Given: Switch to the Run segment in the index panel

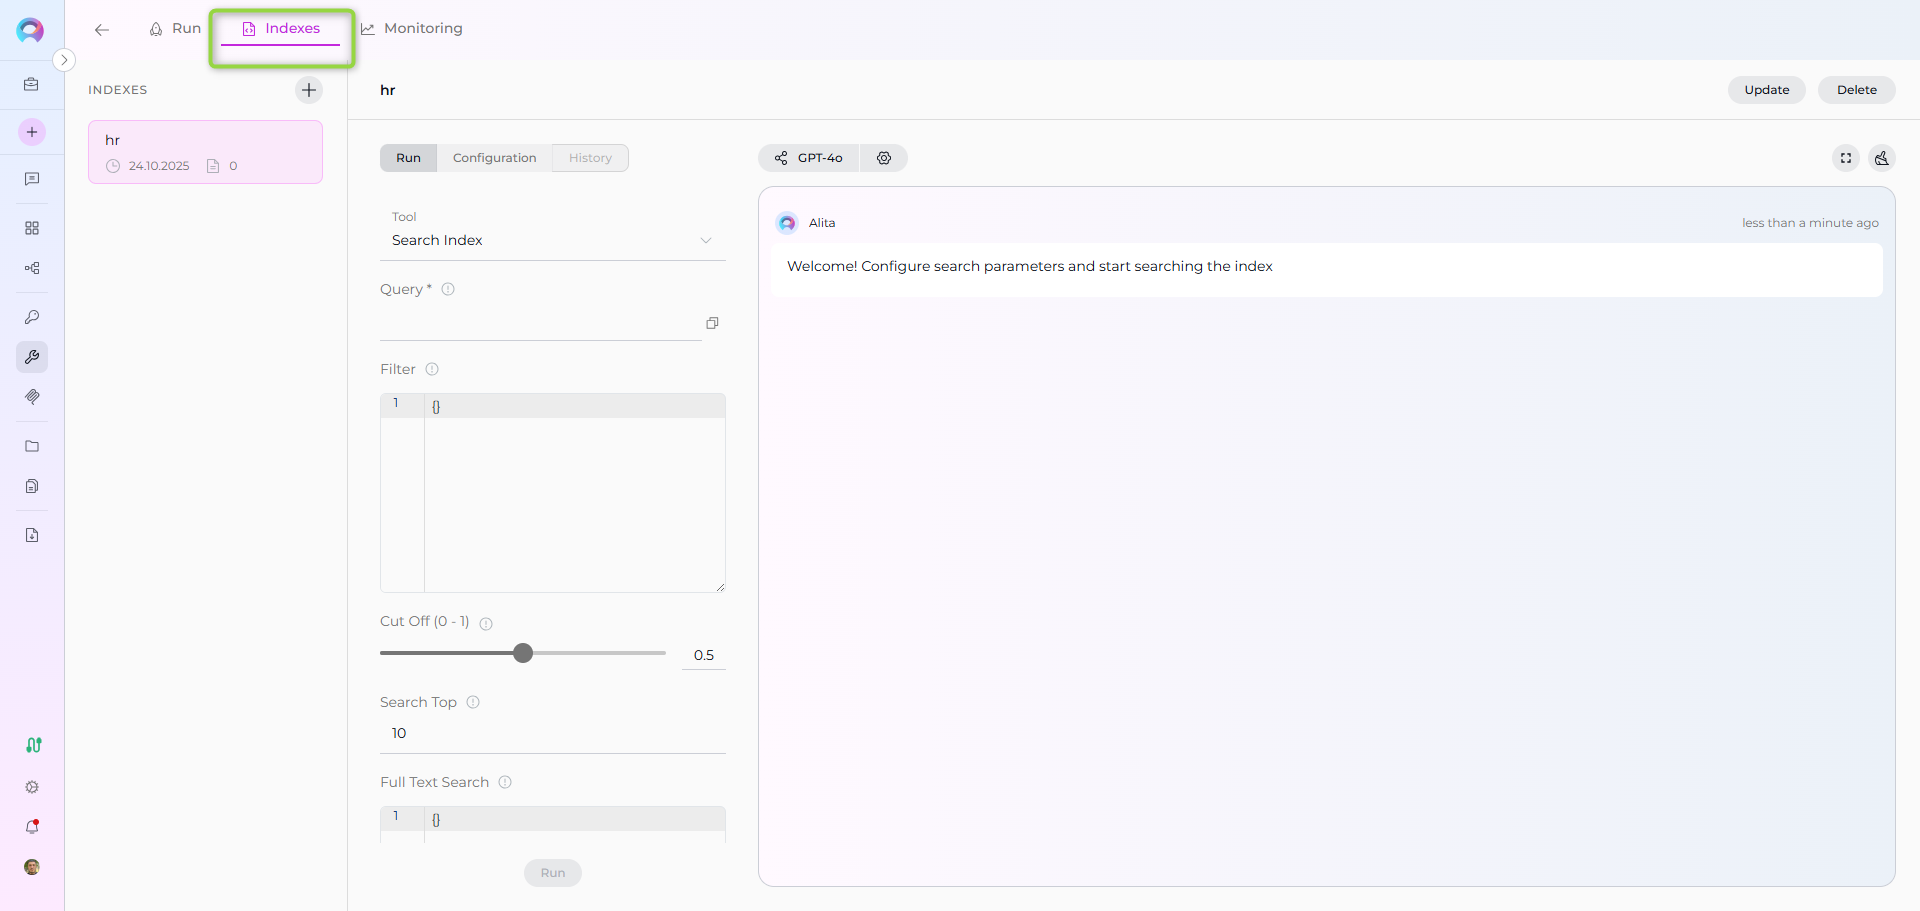Looking at the screenshot, I should pyautogui.click(x=408, y=158).
